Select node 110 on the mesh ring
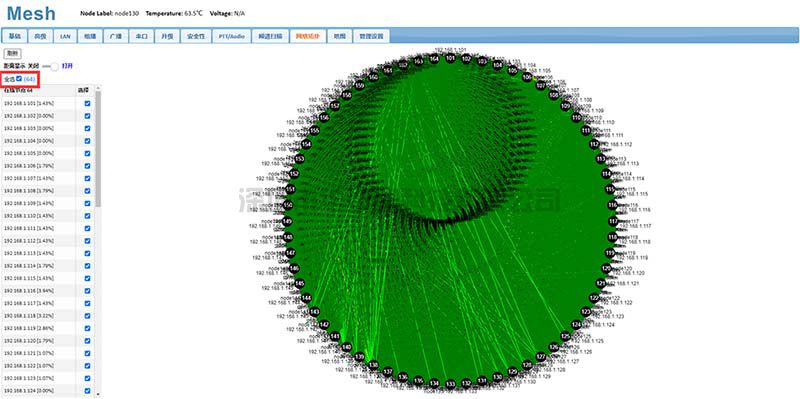Viewport: 800px width, 399px height. (577, 117)
